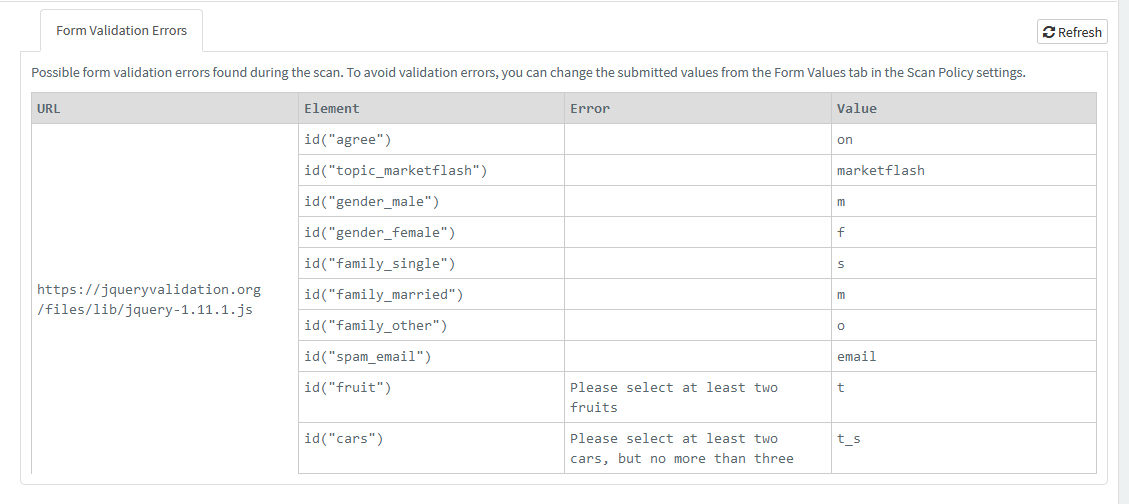Viewport: 1129px width, 504px height.
Task: Click the URL column header
Action: point(49,108)
